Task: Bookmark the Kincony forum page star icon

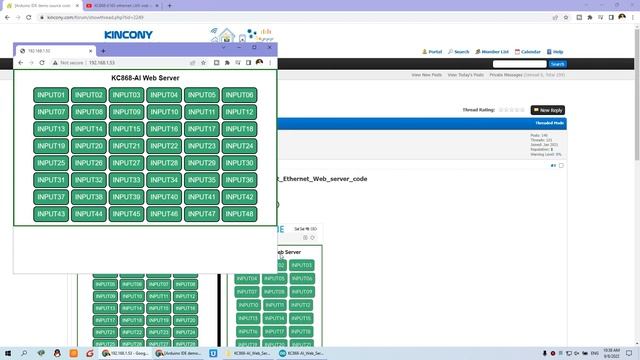Action: pyautogui.click(x=566, y=18)
